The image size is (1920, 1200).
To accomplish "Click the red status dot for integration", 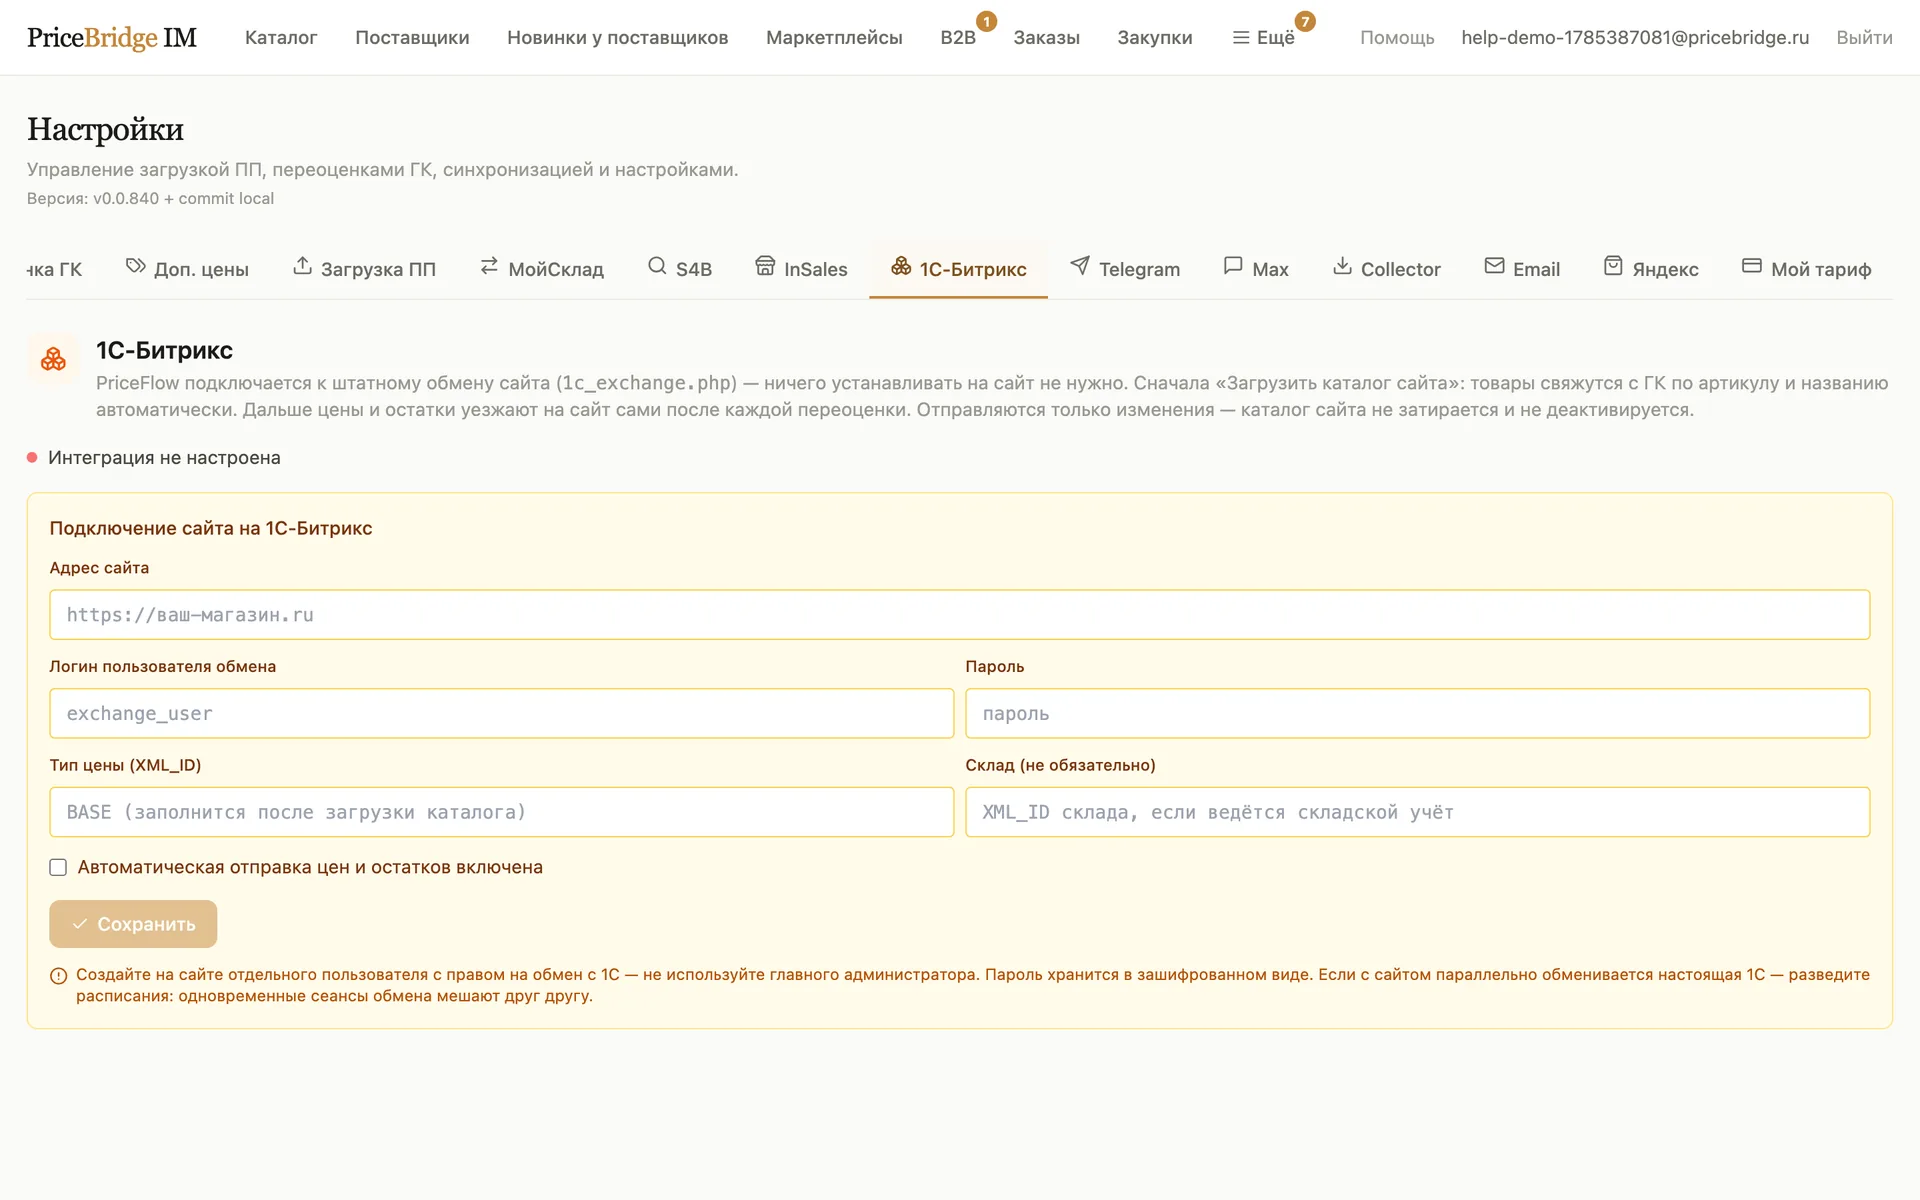I will pyautogui.click(x=32, y=458).
